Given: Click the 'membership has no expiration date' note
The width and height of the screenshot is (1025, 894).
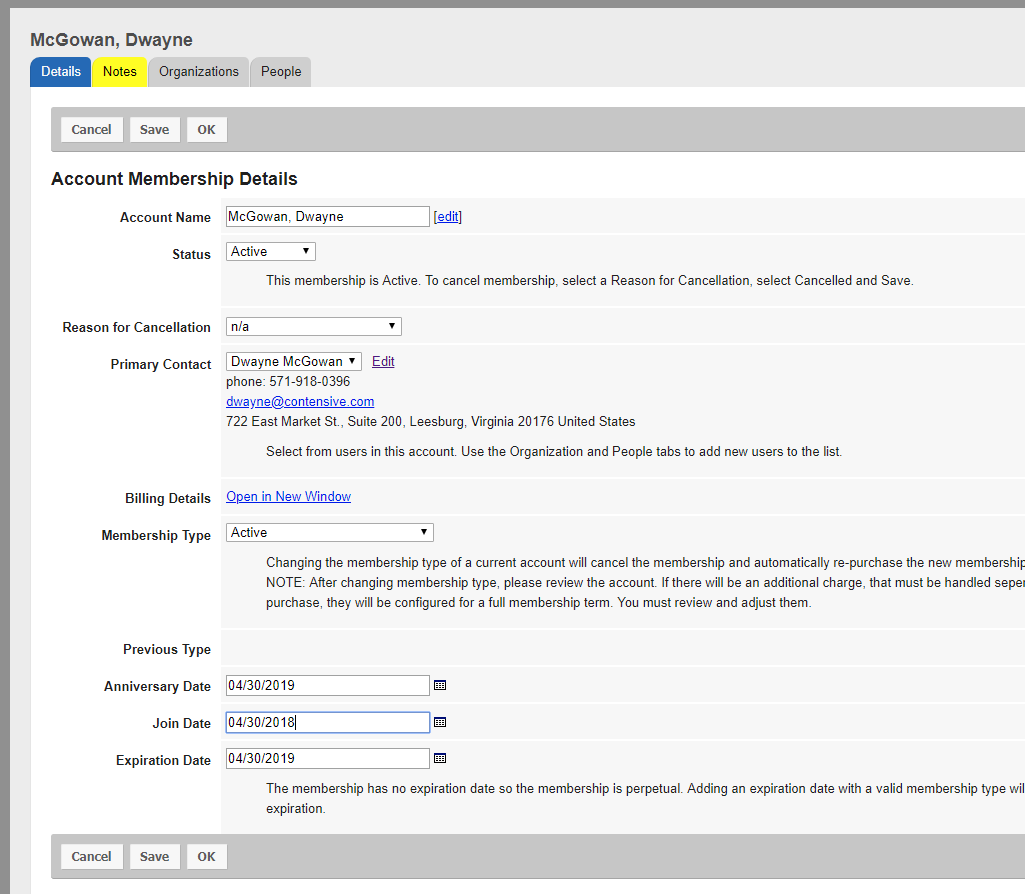Looking at the screenshot, I should (645, 789).
